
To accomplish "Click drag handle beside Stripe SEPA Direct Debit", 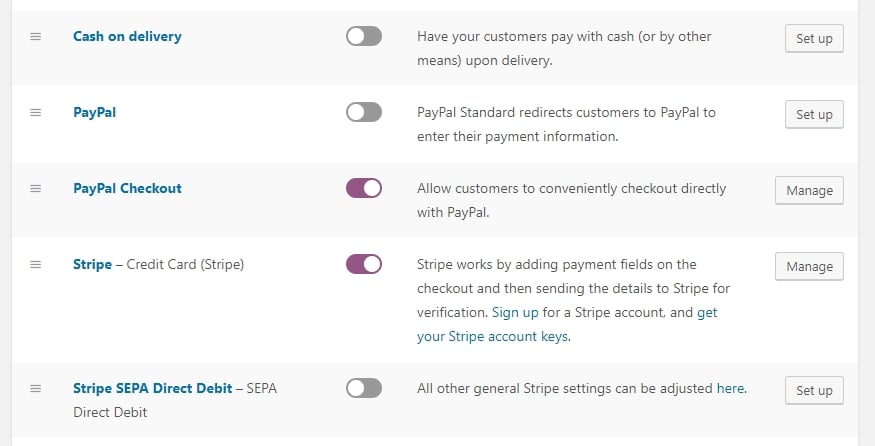I will [36, 388].
